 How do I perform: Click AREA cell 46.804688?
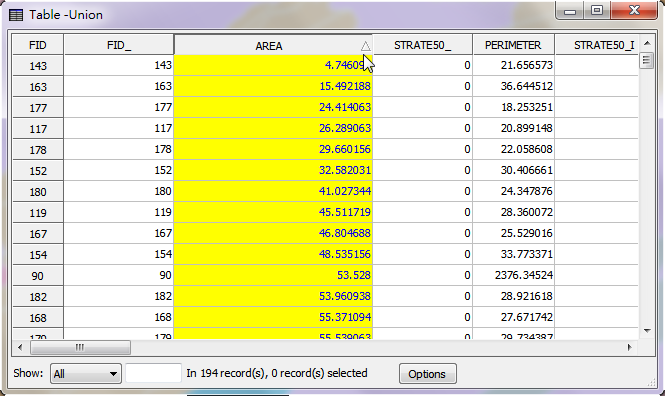click(x=273, y=234)
